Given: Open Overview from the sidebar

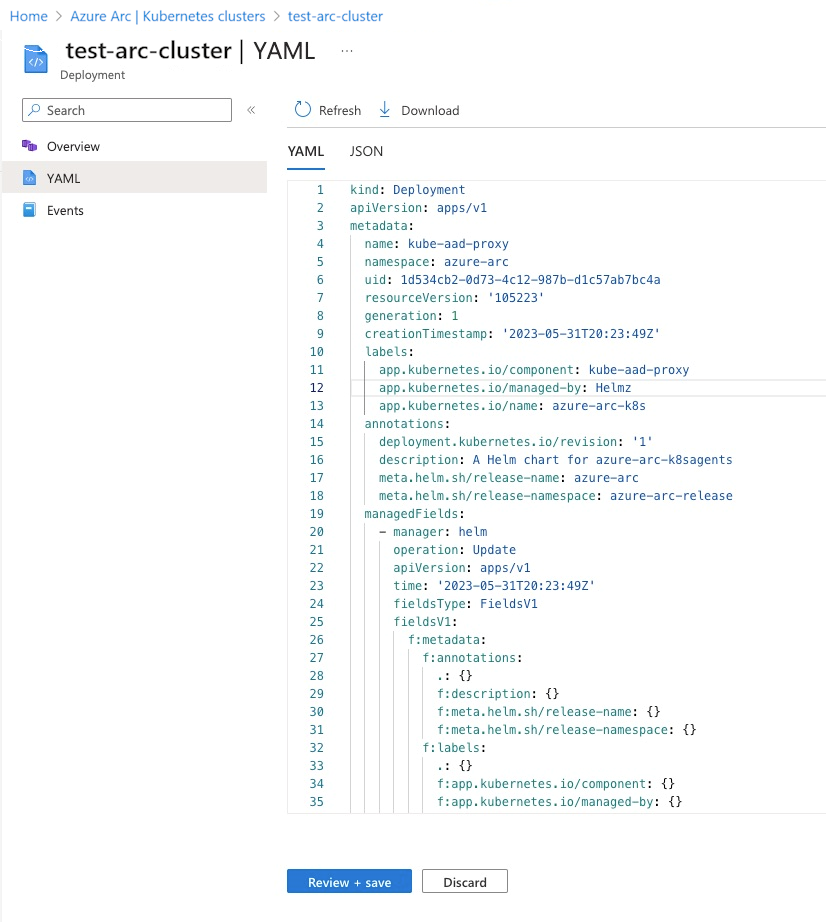Looking at the screenshot, I should 72,146.
